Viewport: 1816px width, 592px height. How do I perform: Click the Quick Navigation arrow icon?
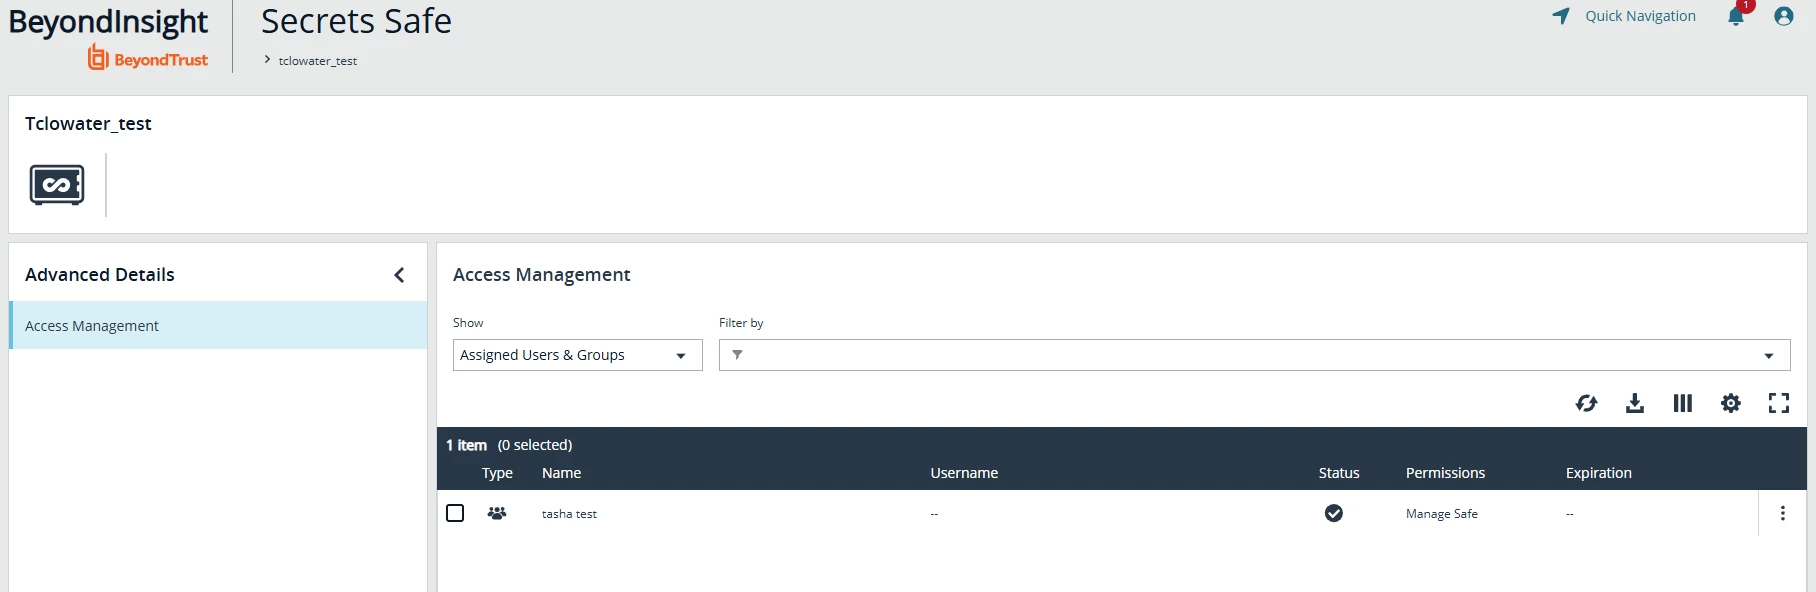coord(1561,16)
